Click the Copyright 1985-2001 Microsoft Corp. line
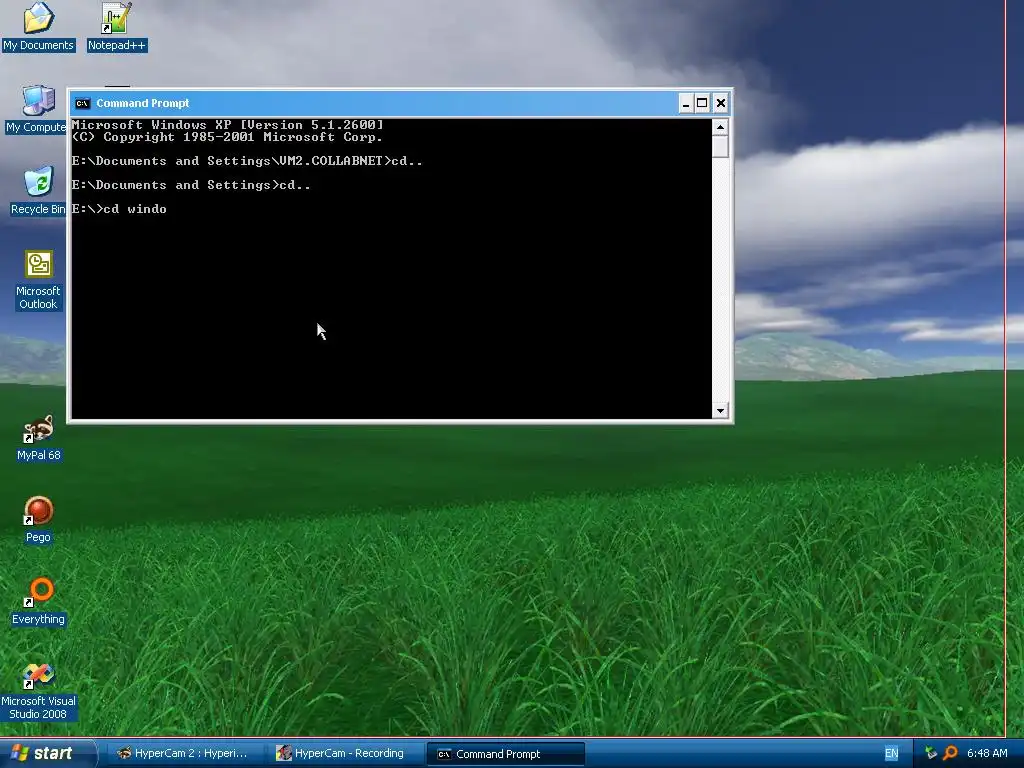Screen dimensions: 1024x768 point(227,137)
